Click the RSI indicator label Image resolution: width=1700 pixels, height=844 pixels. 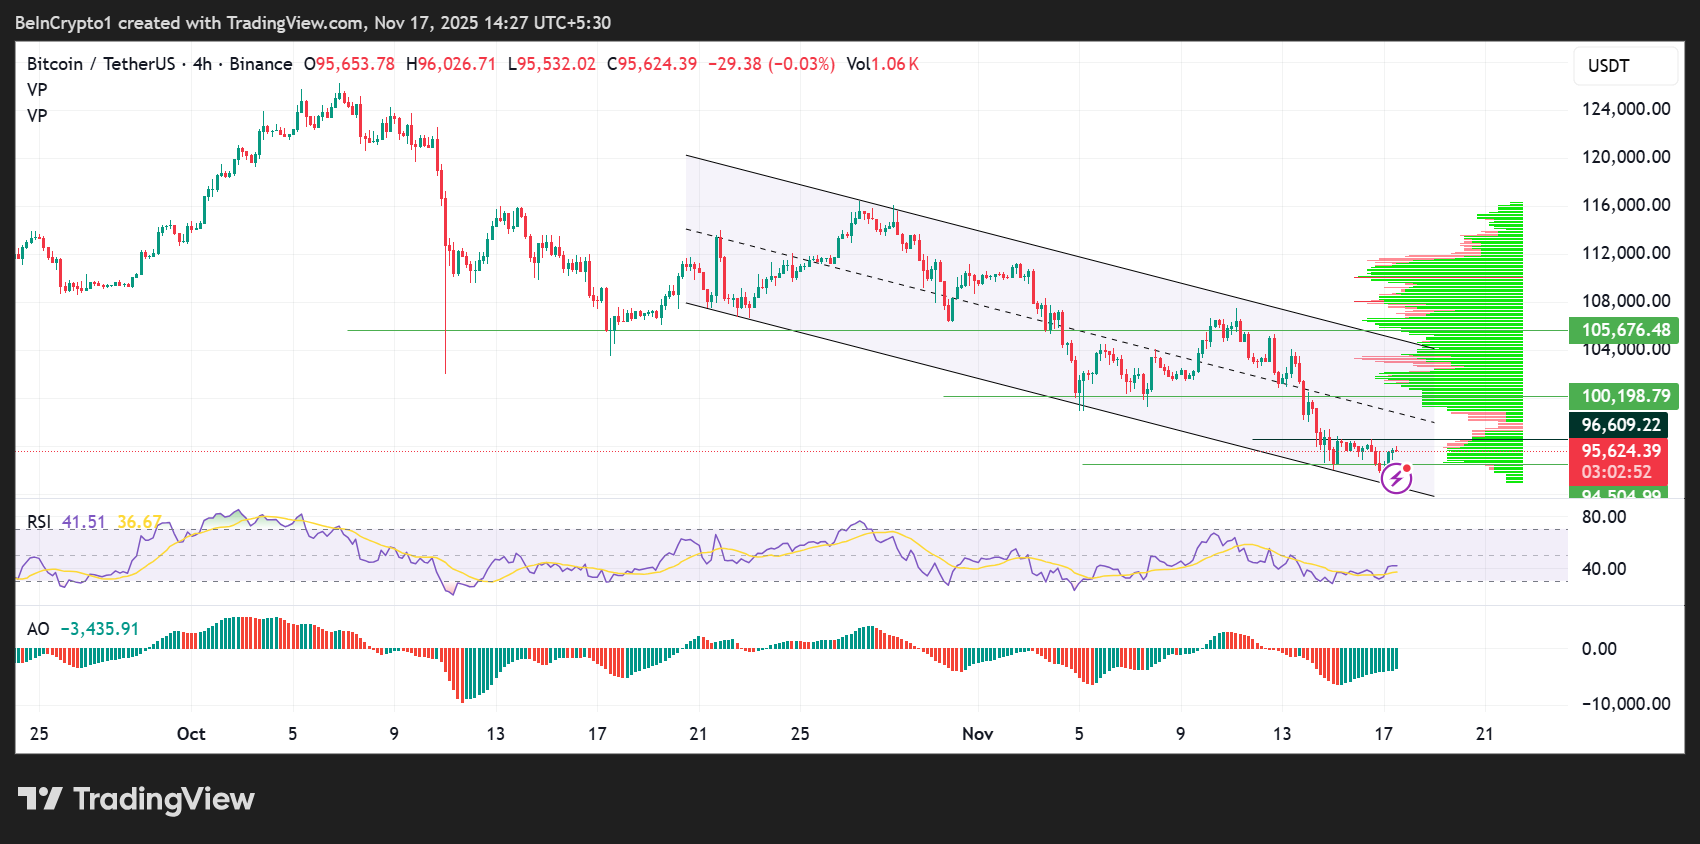click(x=38, y=522)
